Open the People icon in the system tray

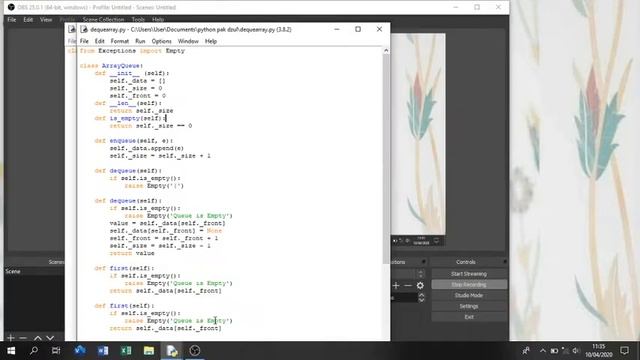(526, 351)
